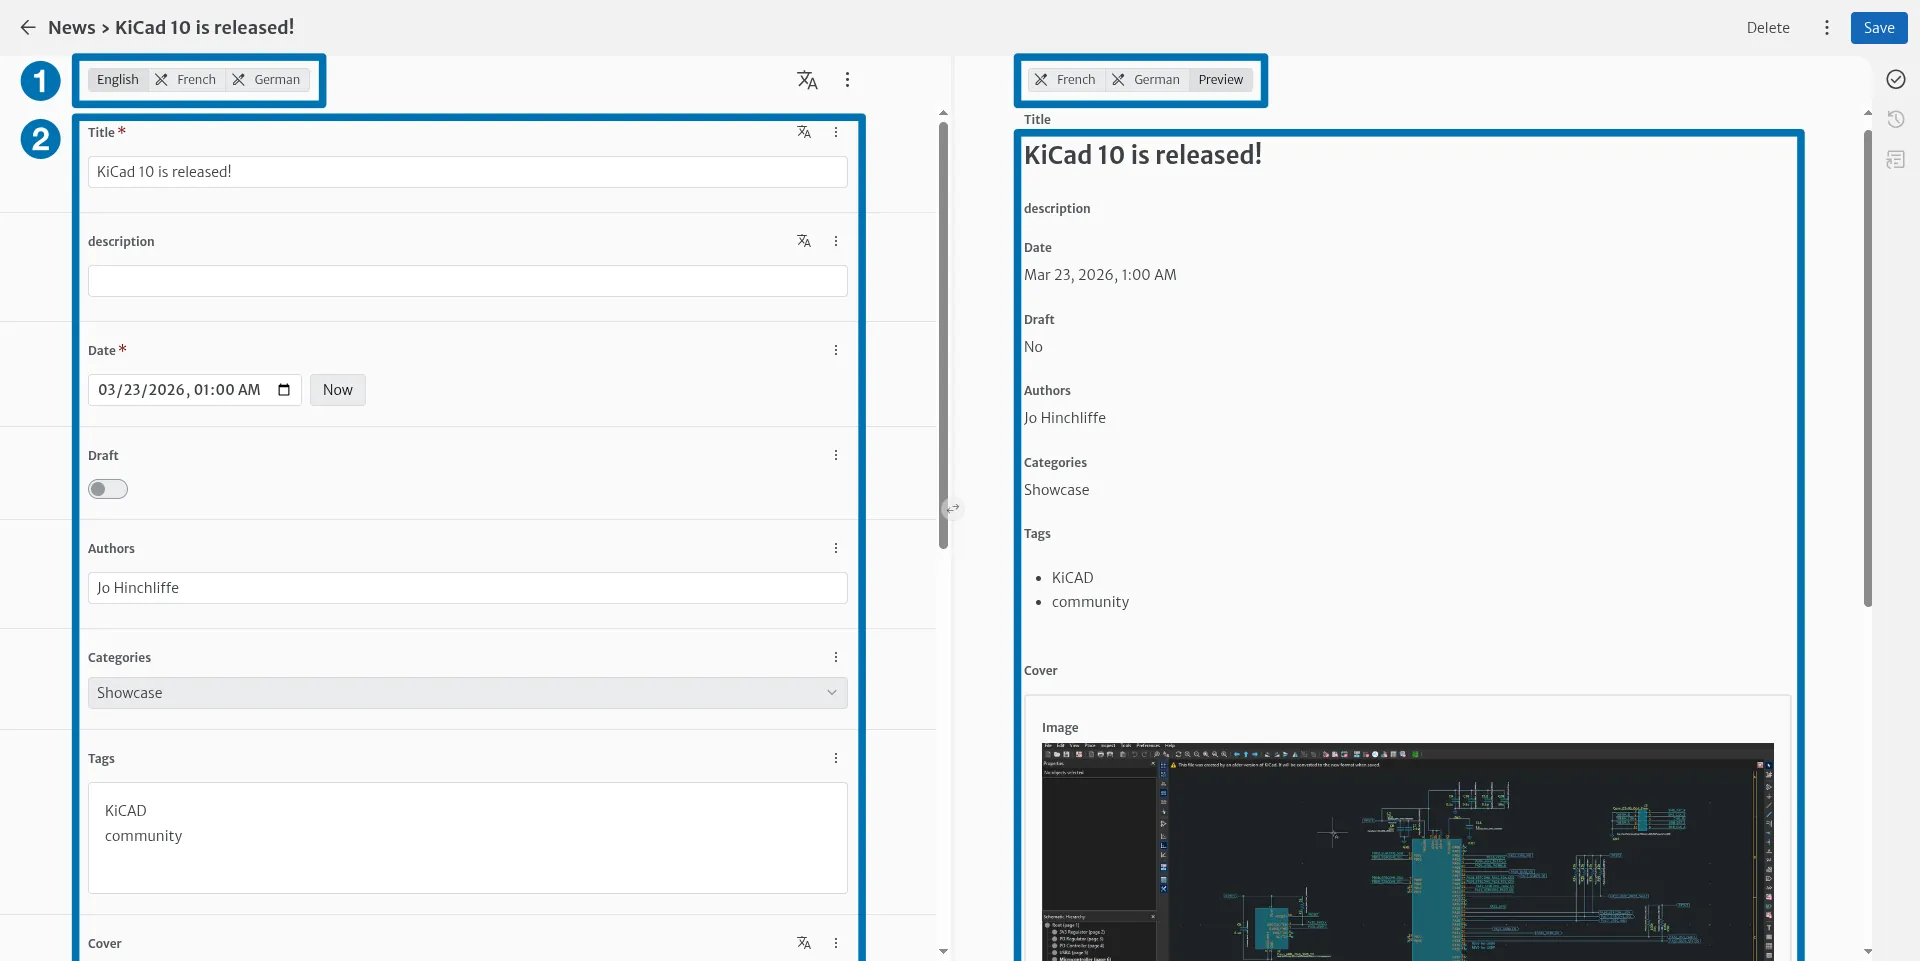Switch to the German tab in the left pane
Viewport: 1920px width, 961px height.
[267, 80]
